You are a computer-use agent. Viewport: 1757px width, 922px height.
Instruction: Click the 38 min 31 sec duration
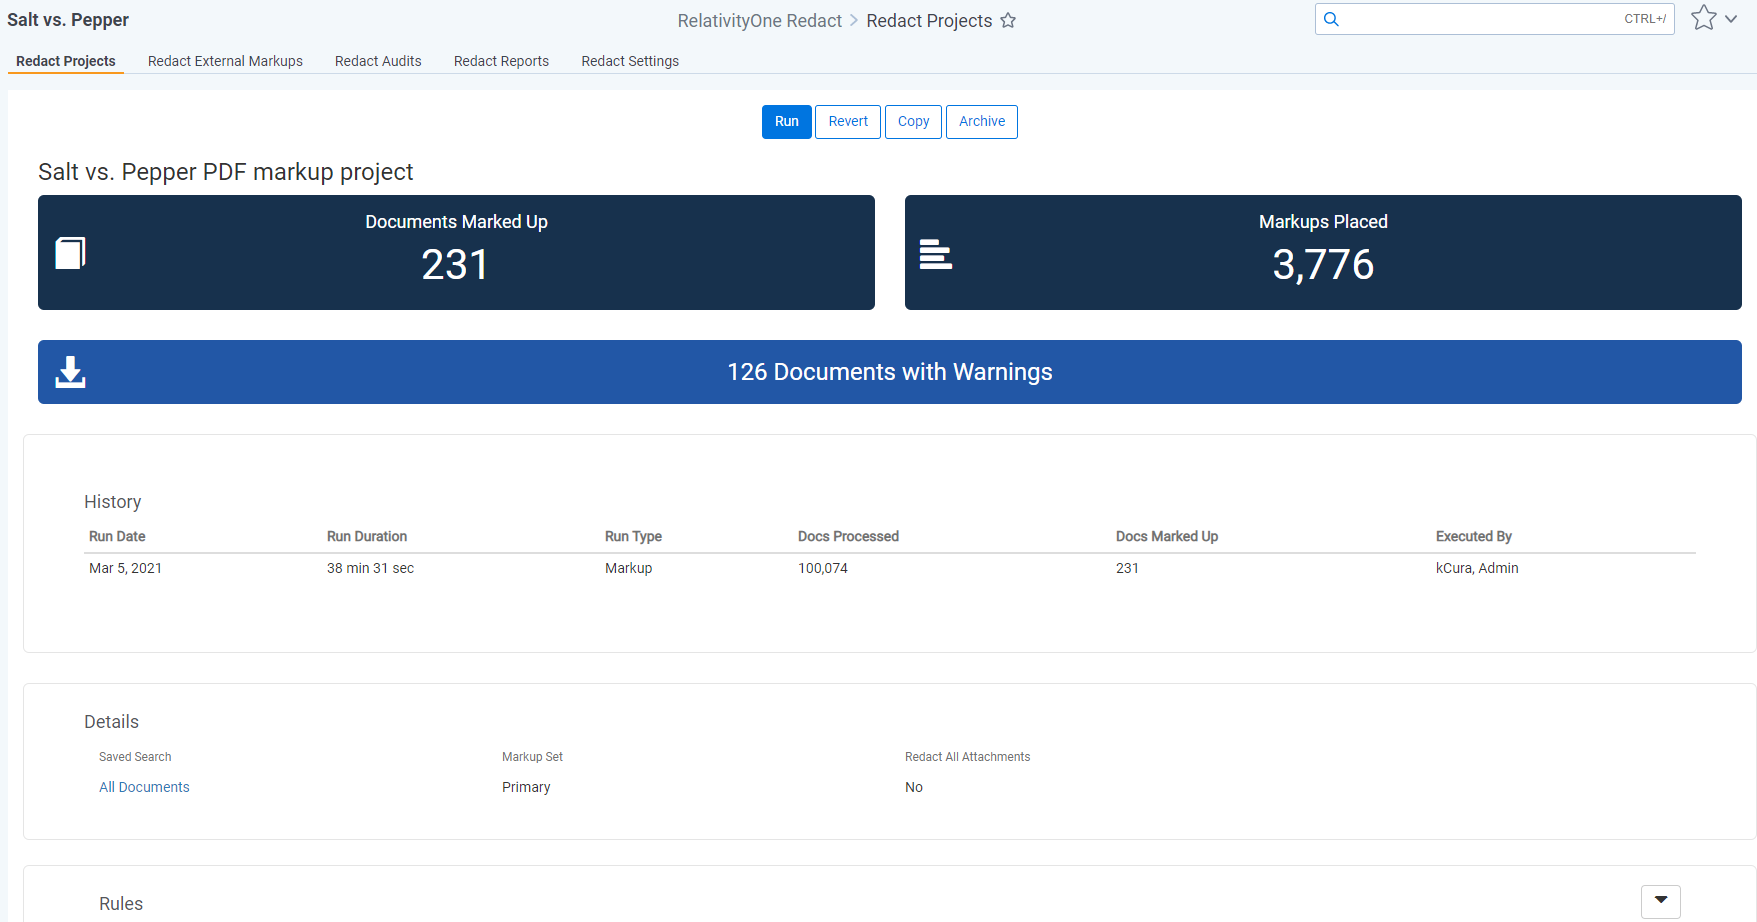click(370, 568)
